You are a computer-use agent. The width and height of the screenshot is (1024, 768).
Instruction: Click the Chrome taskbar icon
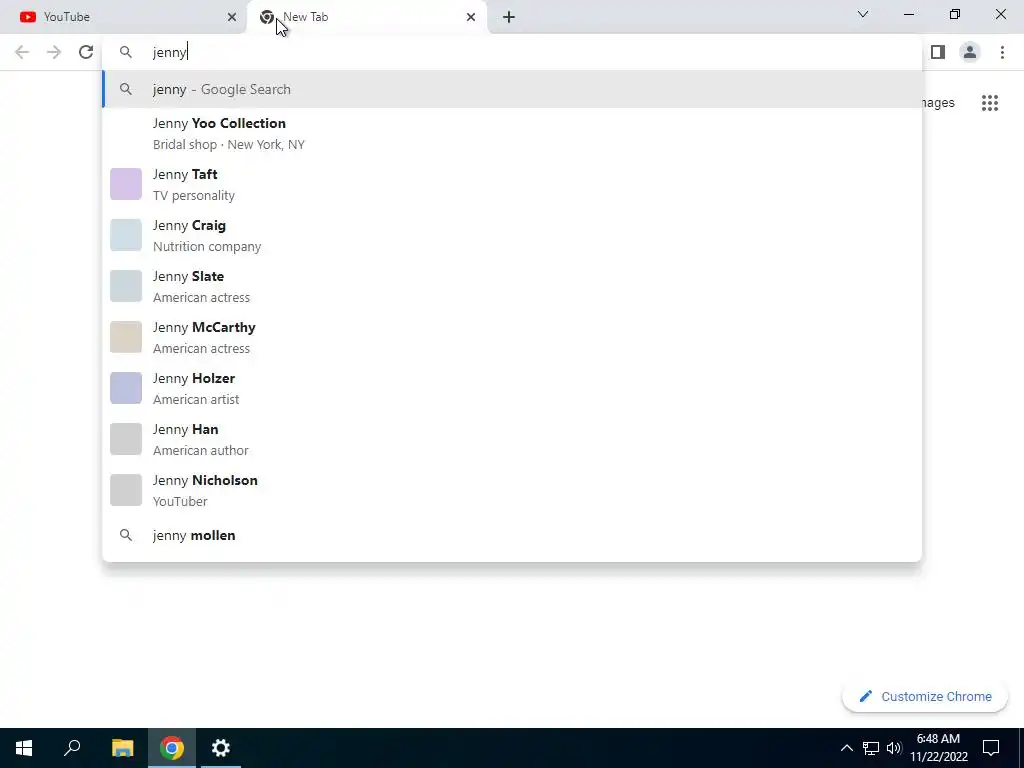(172, 748)
